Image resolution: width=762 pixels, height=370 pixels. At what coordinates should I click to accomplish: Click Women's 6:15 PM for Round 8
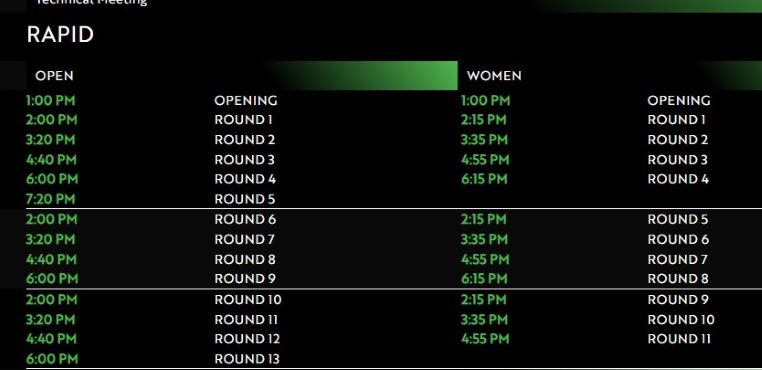point(484,279)
